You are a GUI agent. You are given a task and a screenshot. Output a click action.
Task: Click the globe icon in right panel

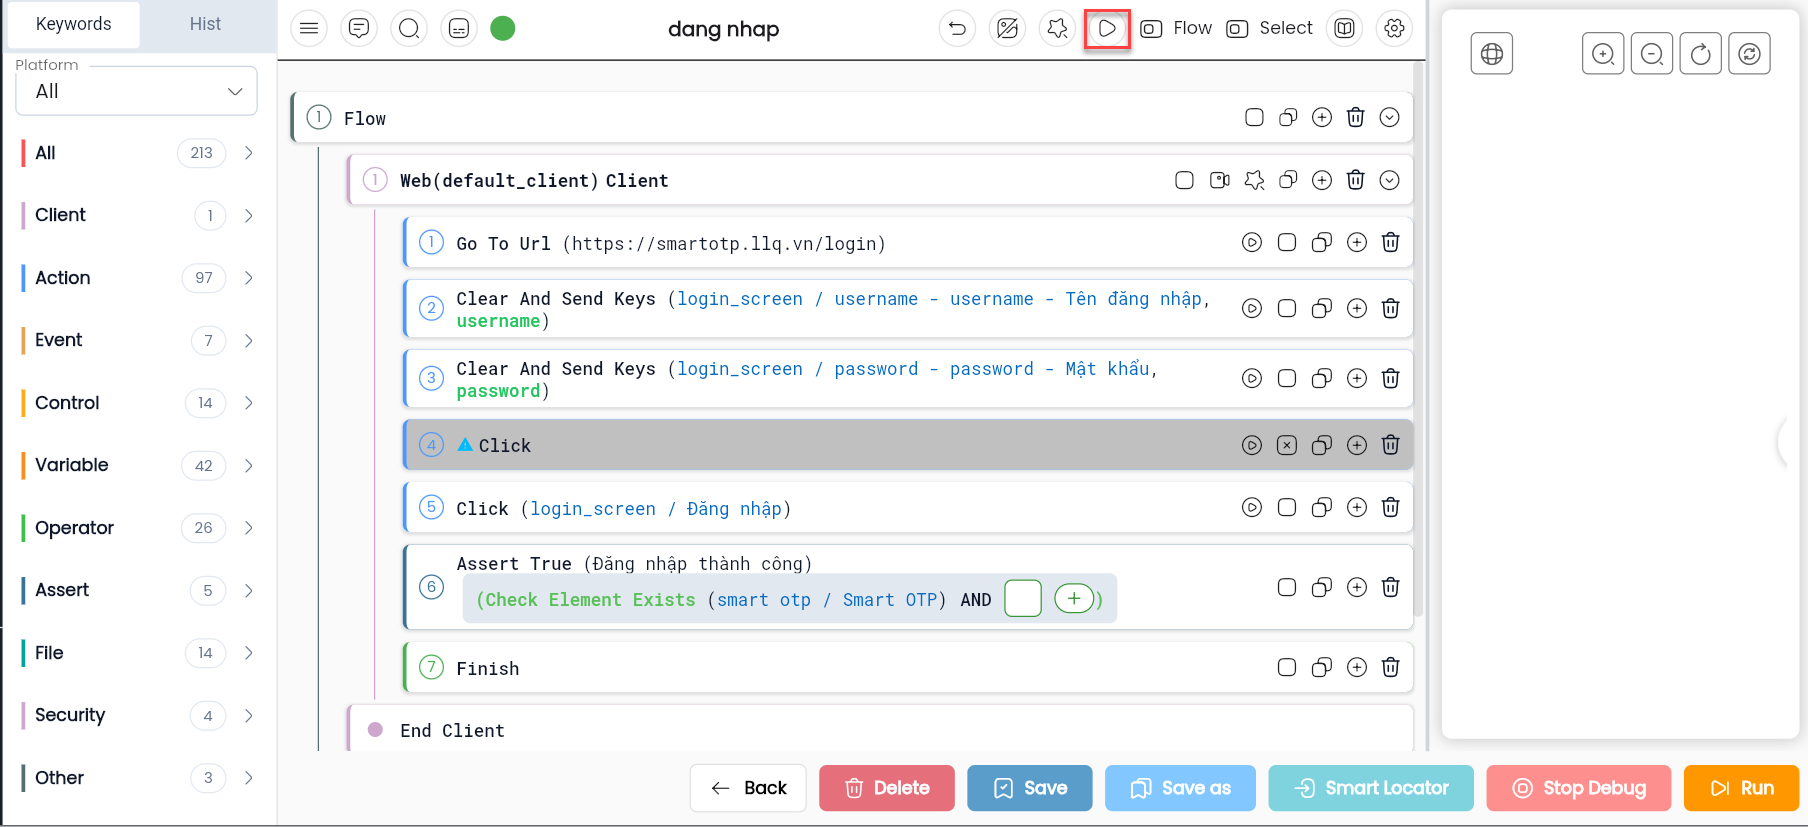(x=1492, y=54)
